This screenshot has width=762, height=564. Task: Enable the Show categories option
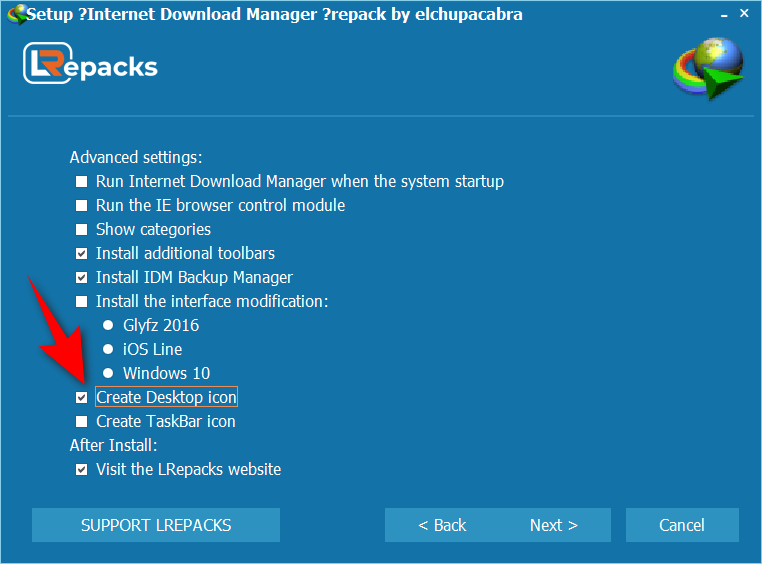point(82,229)
